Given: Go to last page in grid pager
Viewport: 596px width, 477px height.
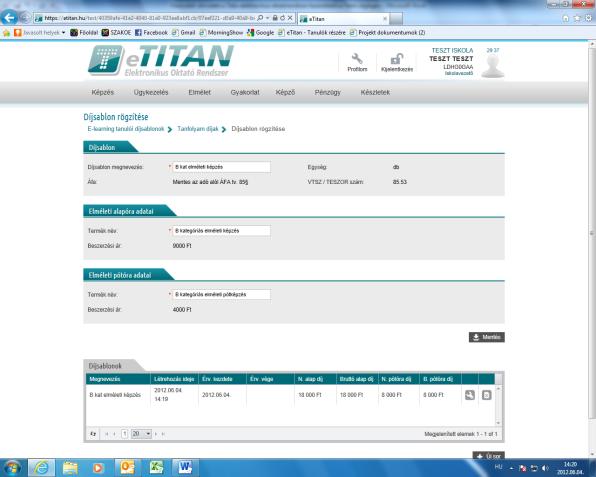Looking at the screenshot, I should pyautogui.click(x=163, y=434).
